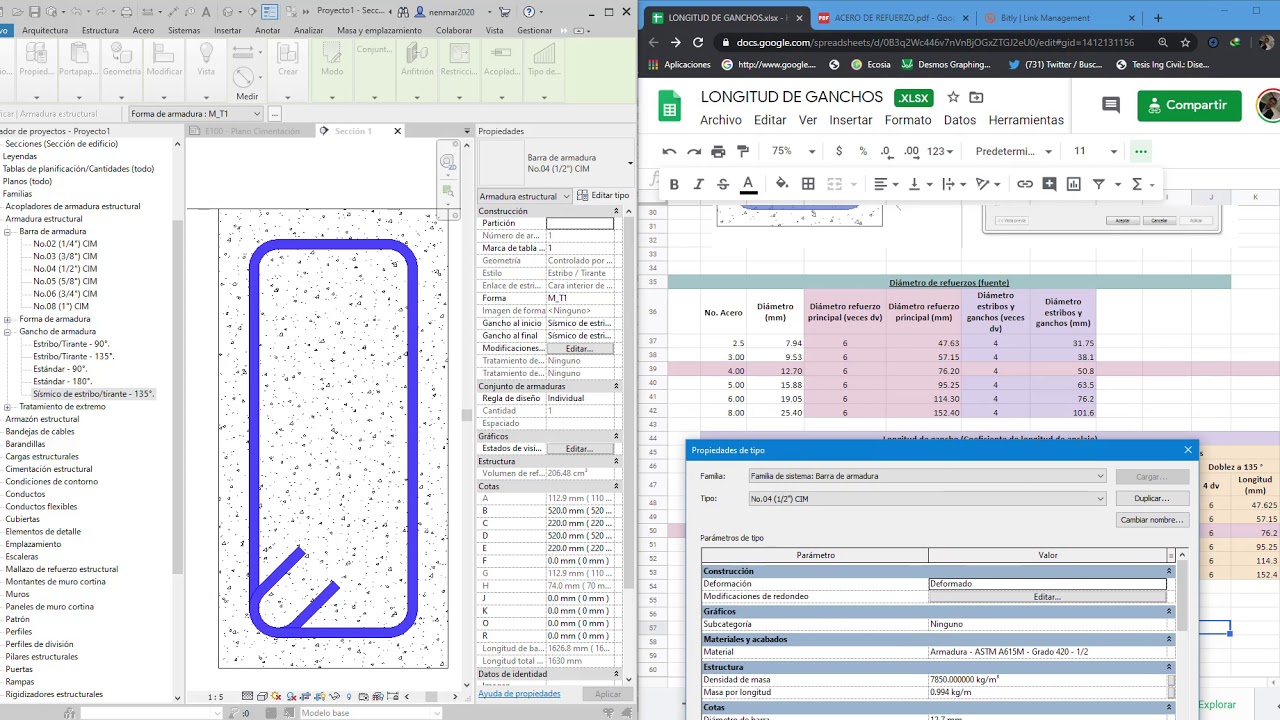Collapse the Gráficos section in type parameters
Image resolution: width=1280 pixels, height=720 pixels.
1169,611
